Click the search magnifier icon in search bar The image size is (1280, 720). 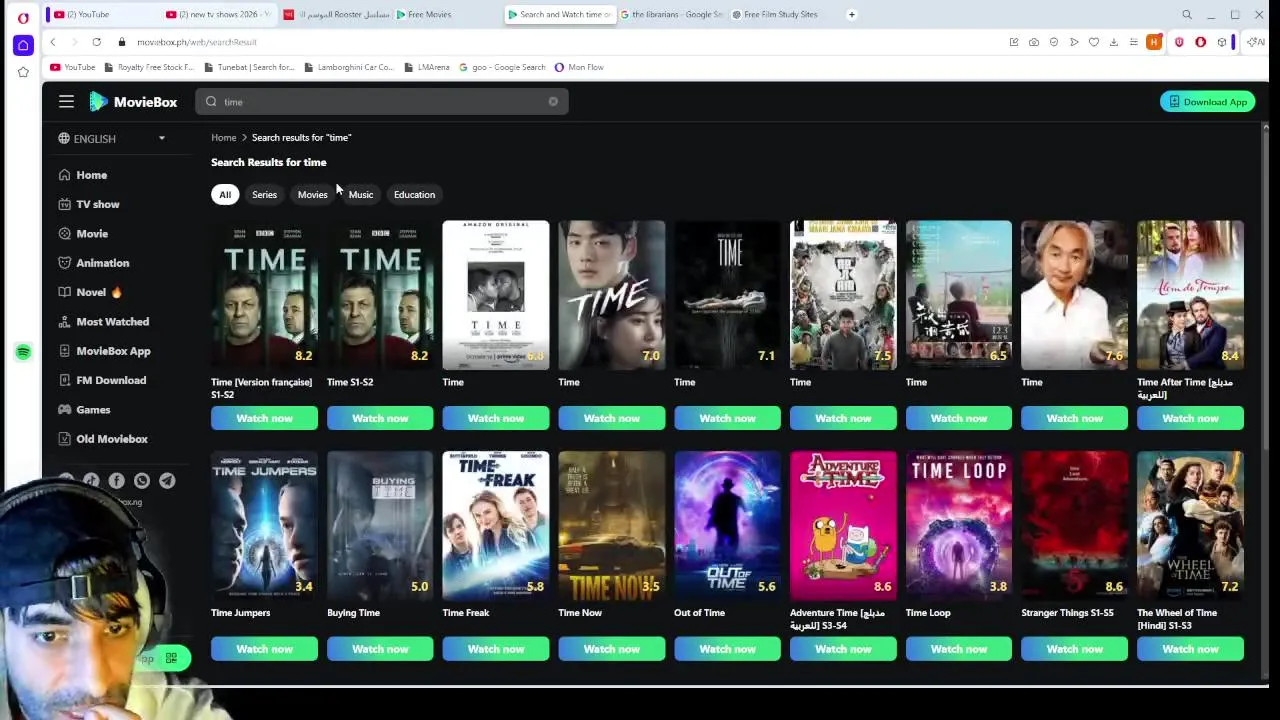[211, 101]
